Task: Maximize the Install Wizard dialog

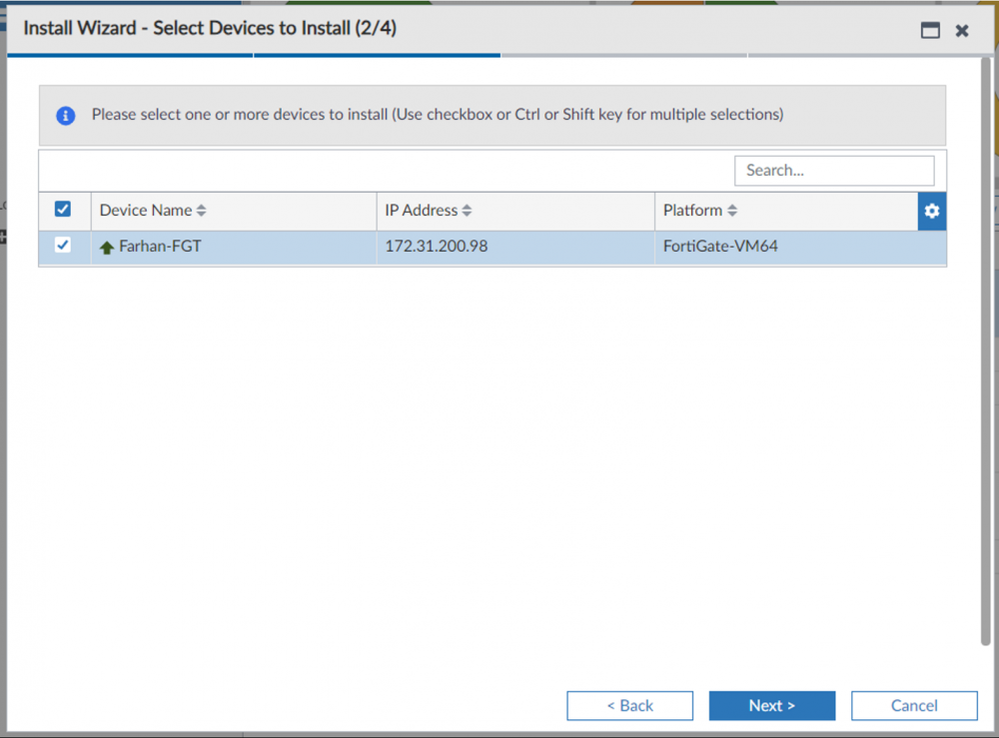Action: (930, 30)
